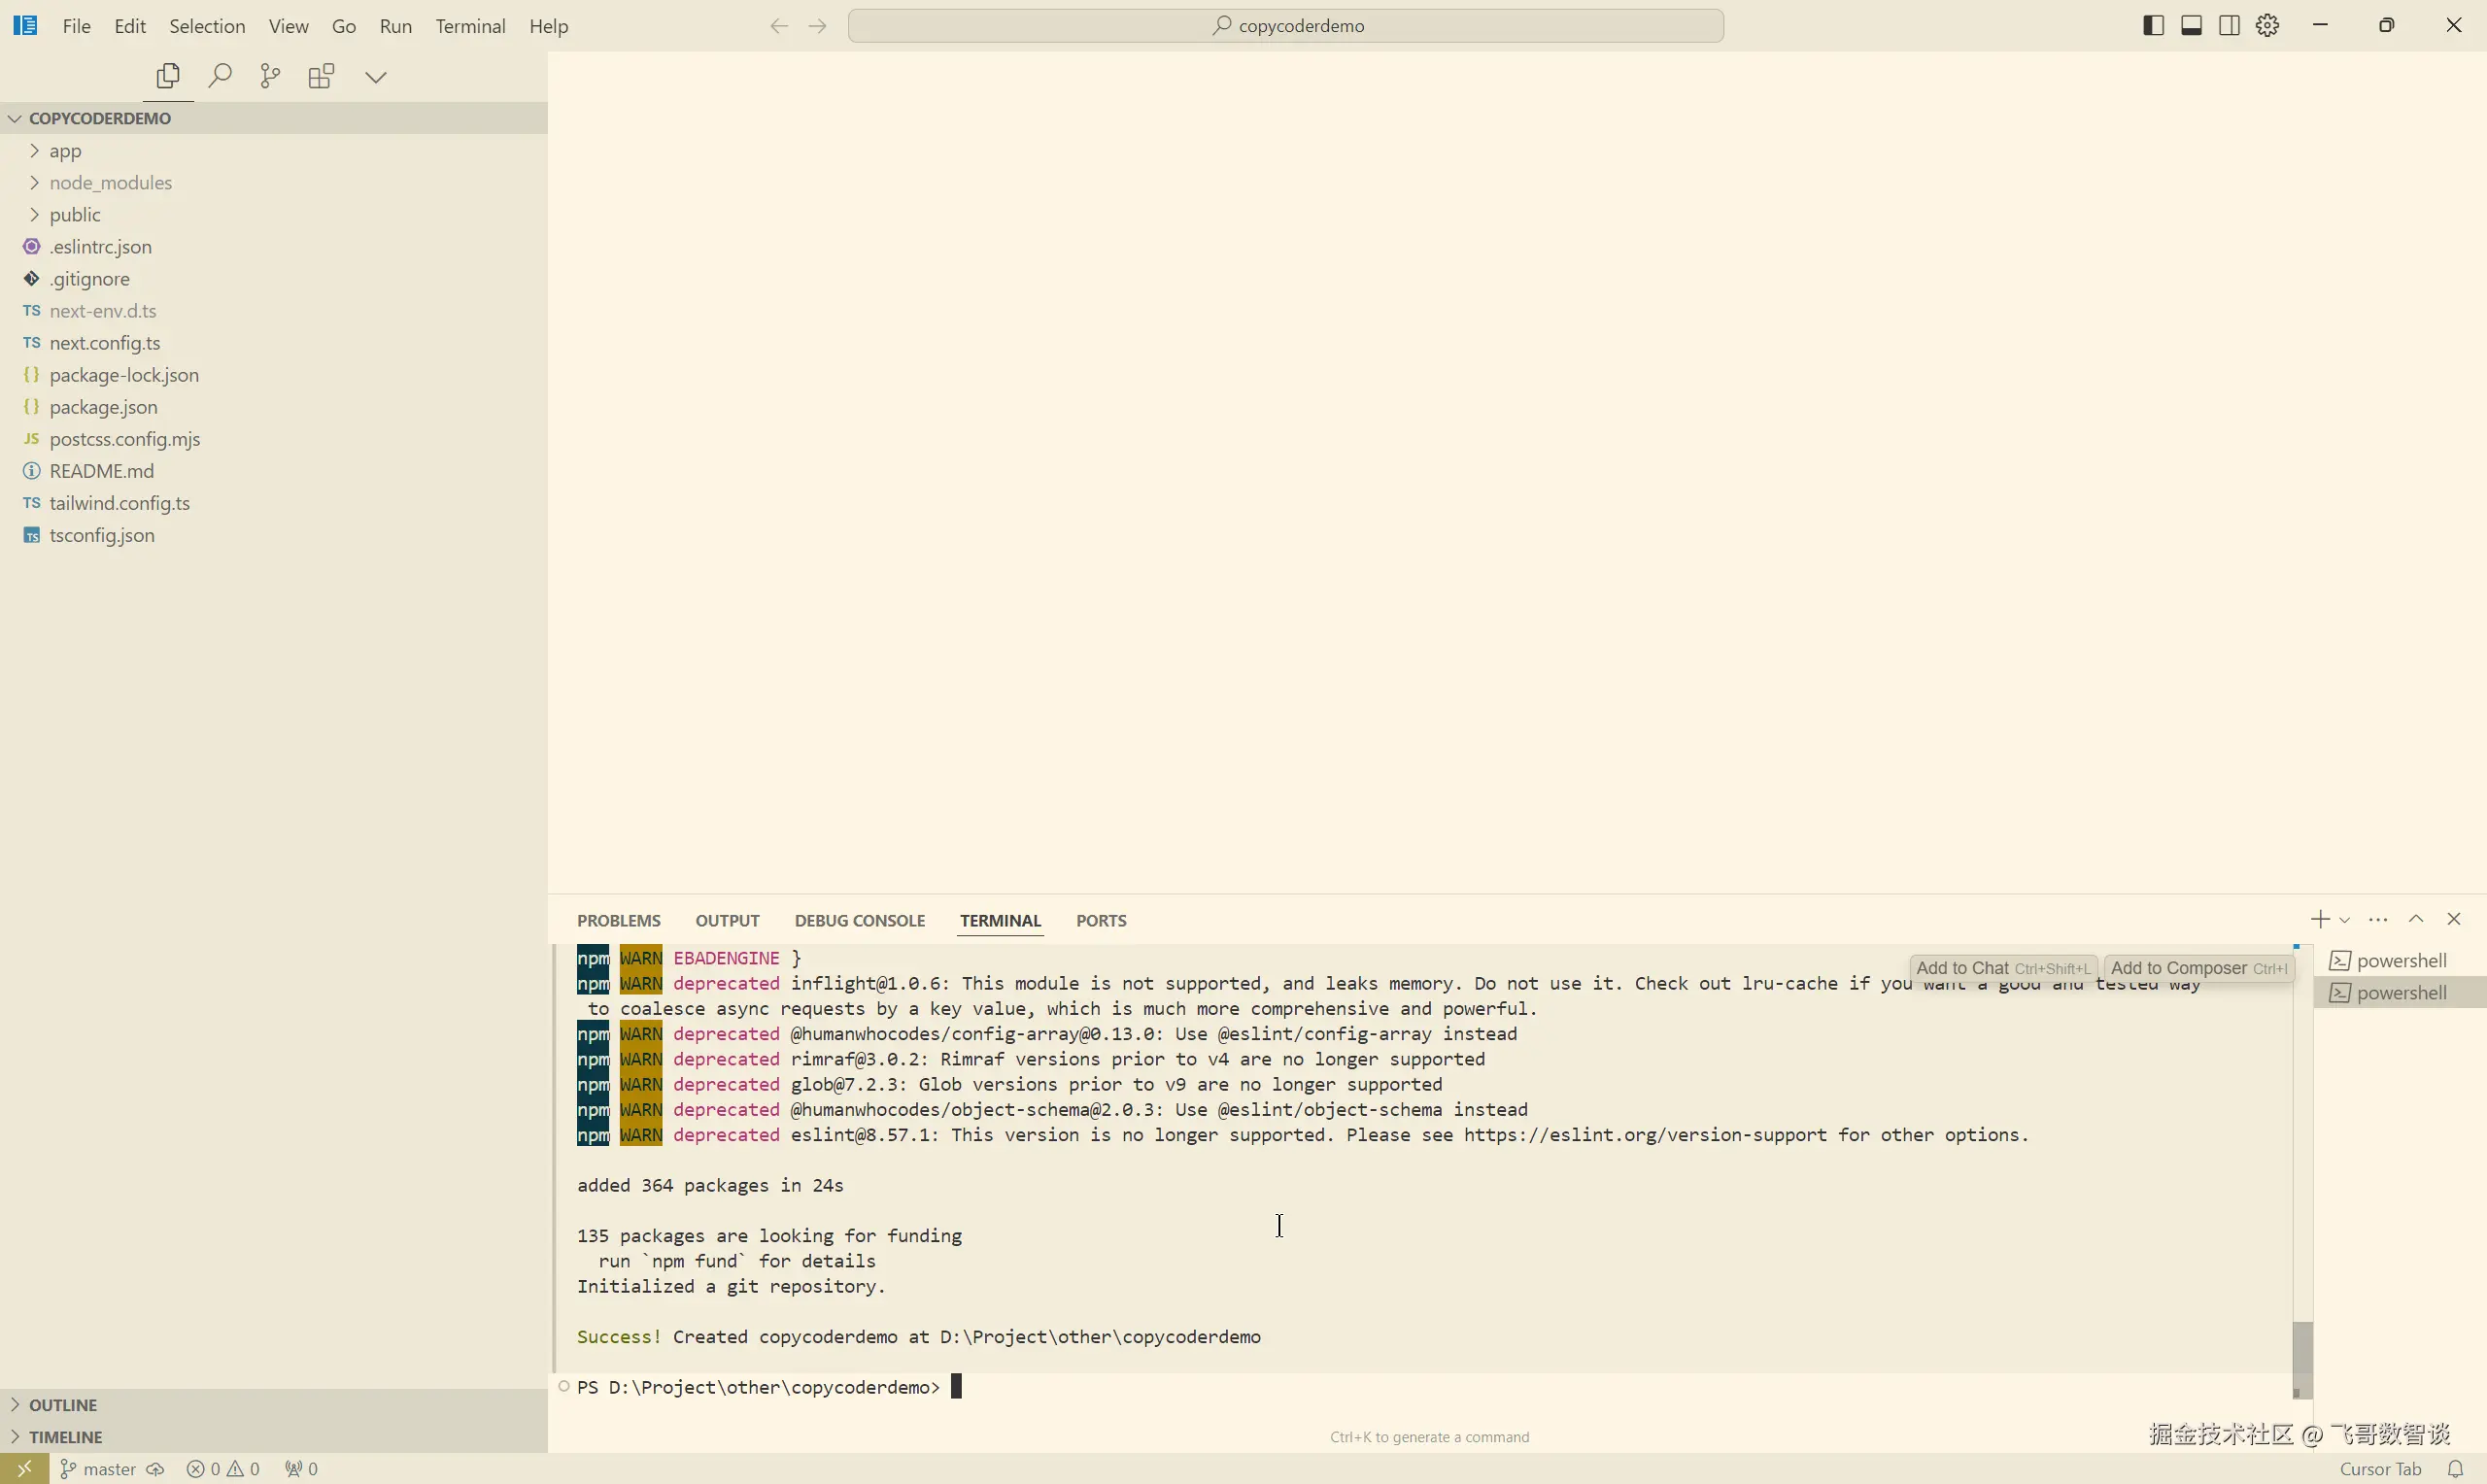Open the Explorer view icon
The width and height of the screenshot is (2487, 1484).
click(168, 76)
